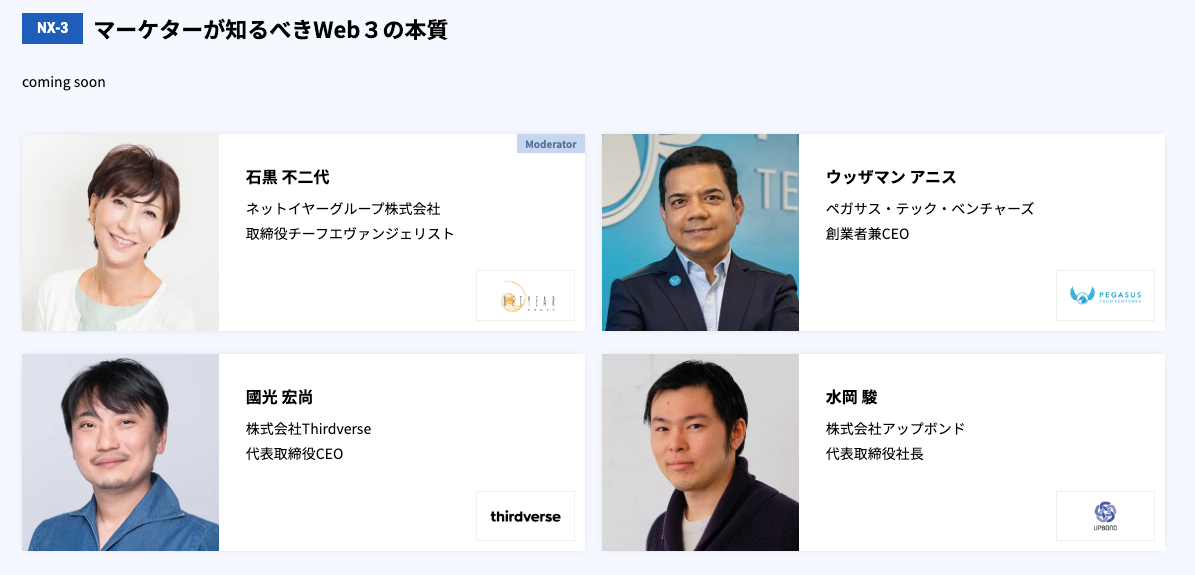Screen dimensions: 1195x575
Task: Click speaker name 國光 宏尚
Action: (279, 398)
